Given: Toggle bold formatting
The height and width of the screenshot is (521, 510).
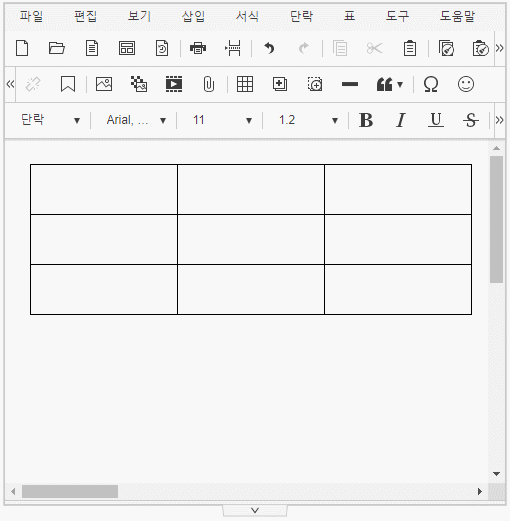Looking at the screenshot, I should (366, 120).
